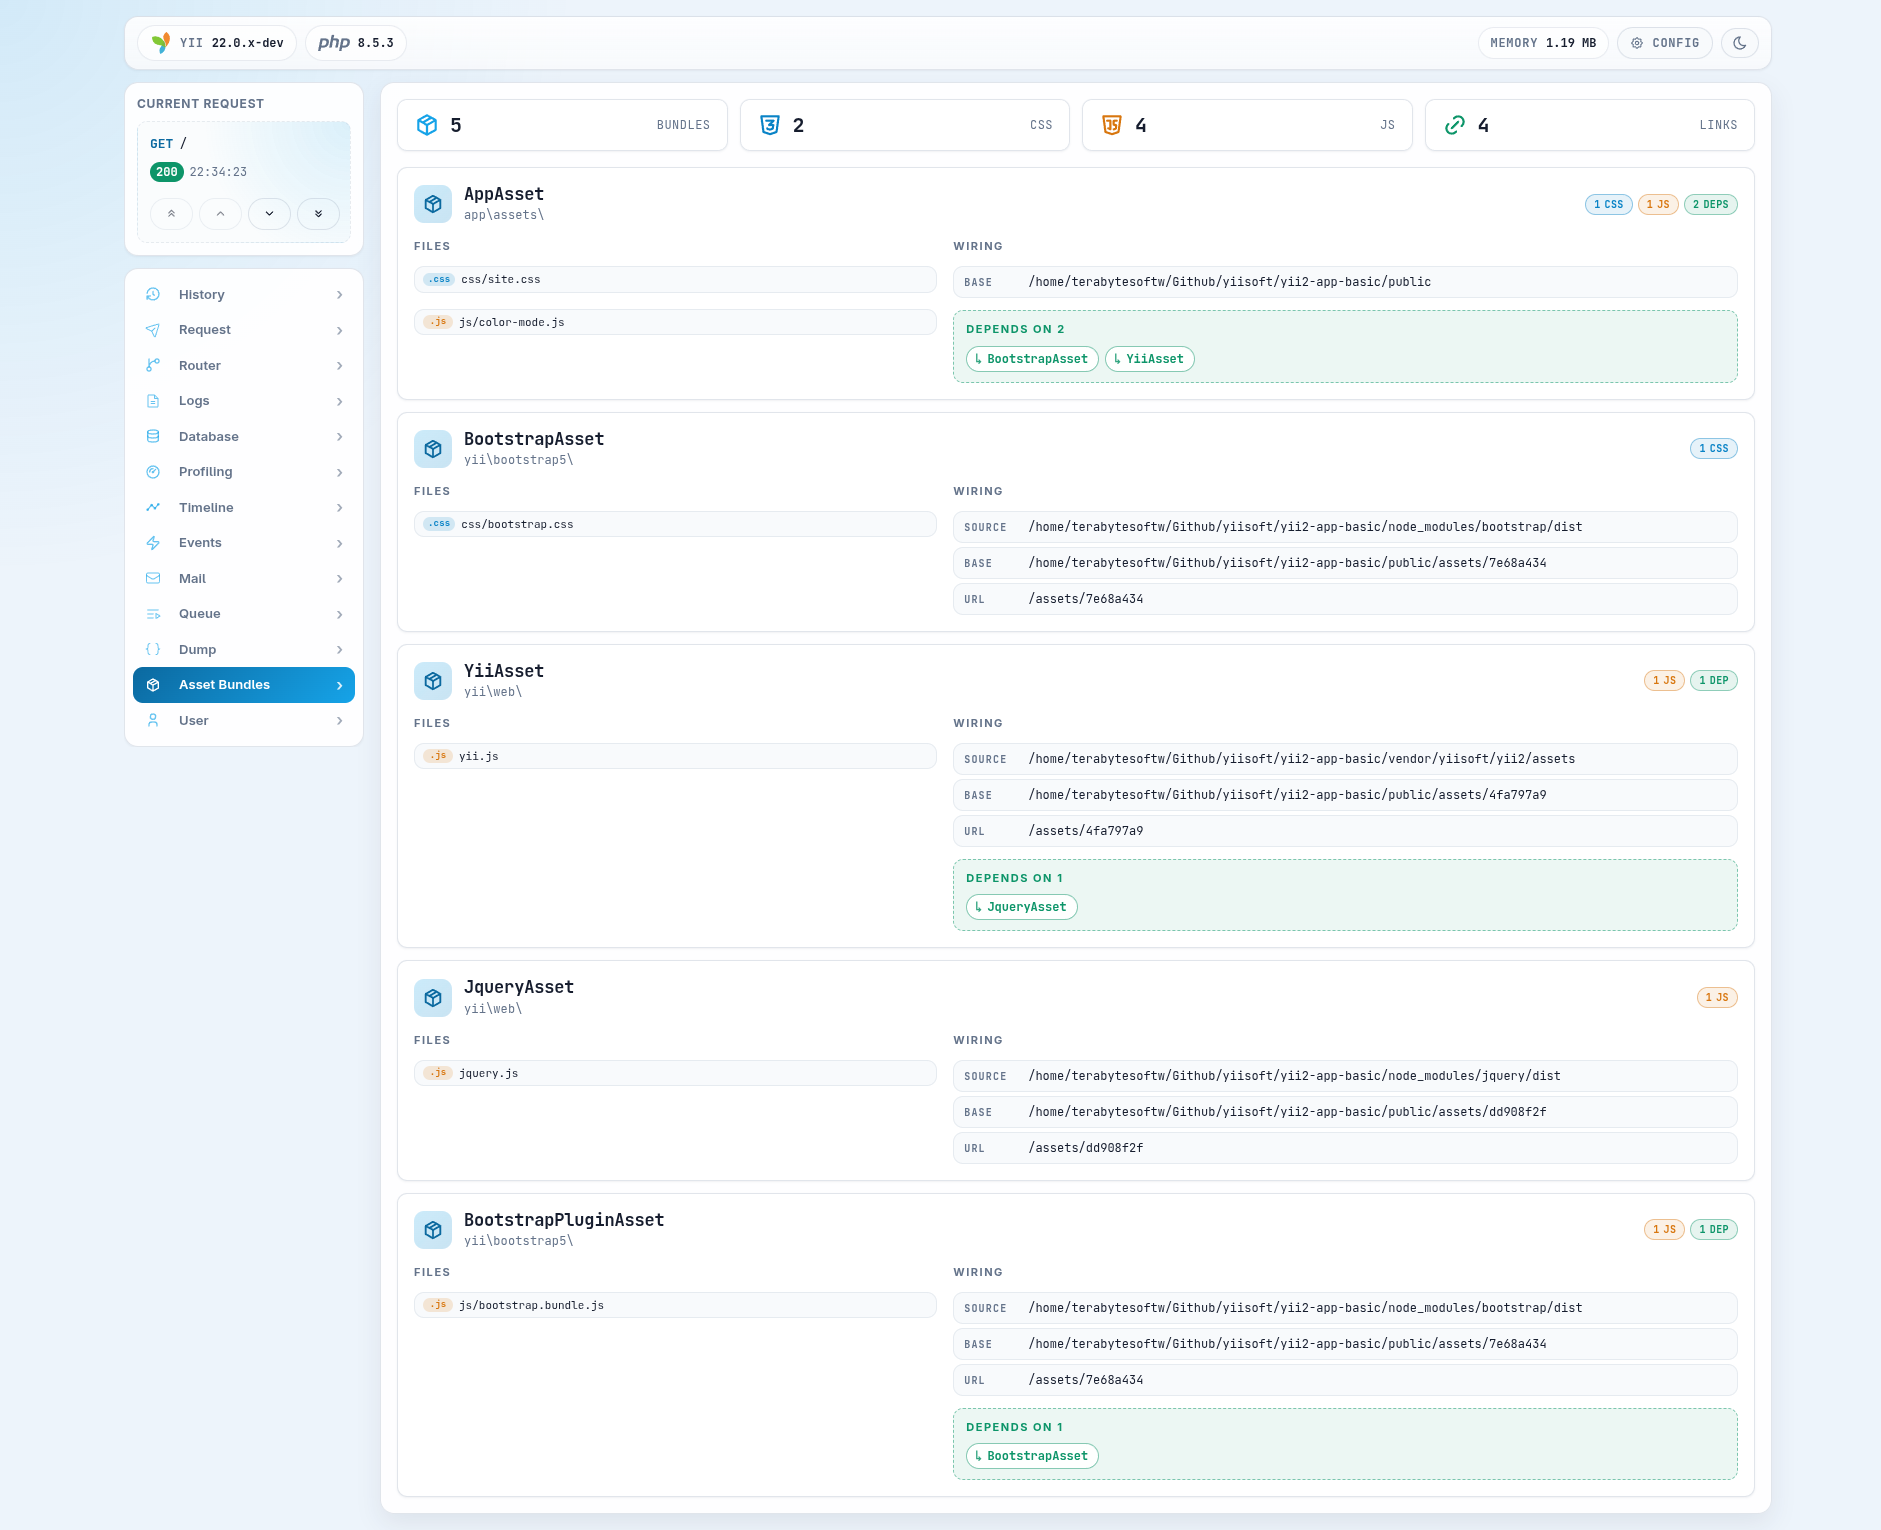
Task: Jump to the last request with double-down arrow
Action: (x=319, y=214)
